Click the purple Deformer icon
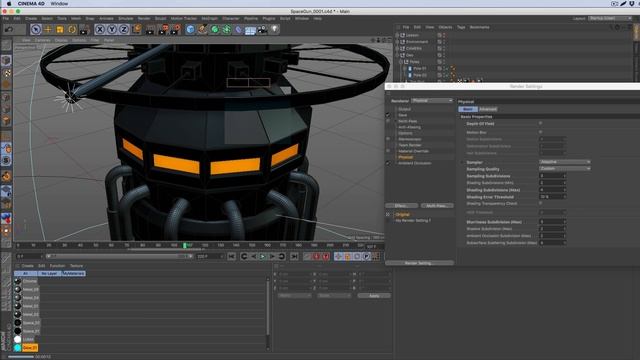Image resolution: width=640 pixels, height=360 pixels. 239,29
